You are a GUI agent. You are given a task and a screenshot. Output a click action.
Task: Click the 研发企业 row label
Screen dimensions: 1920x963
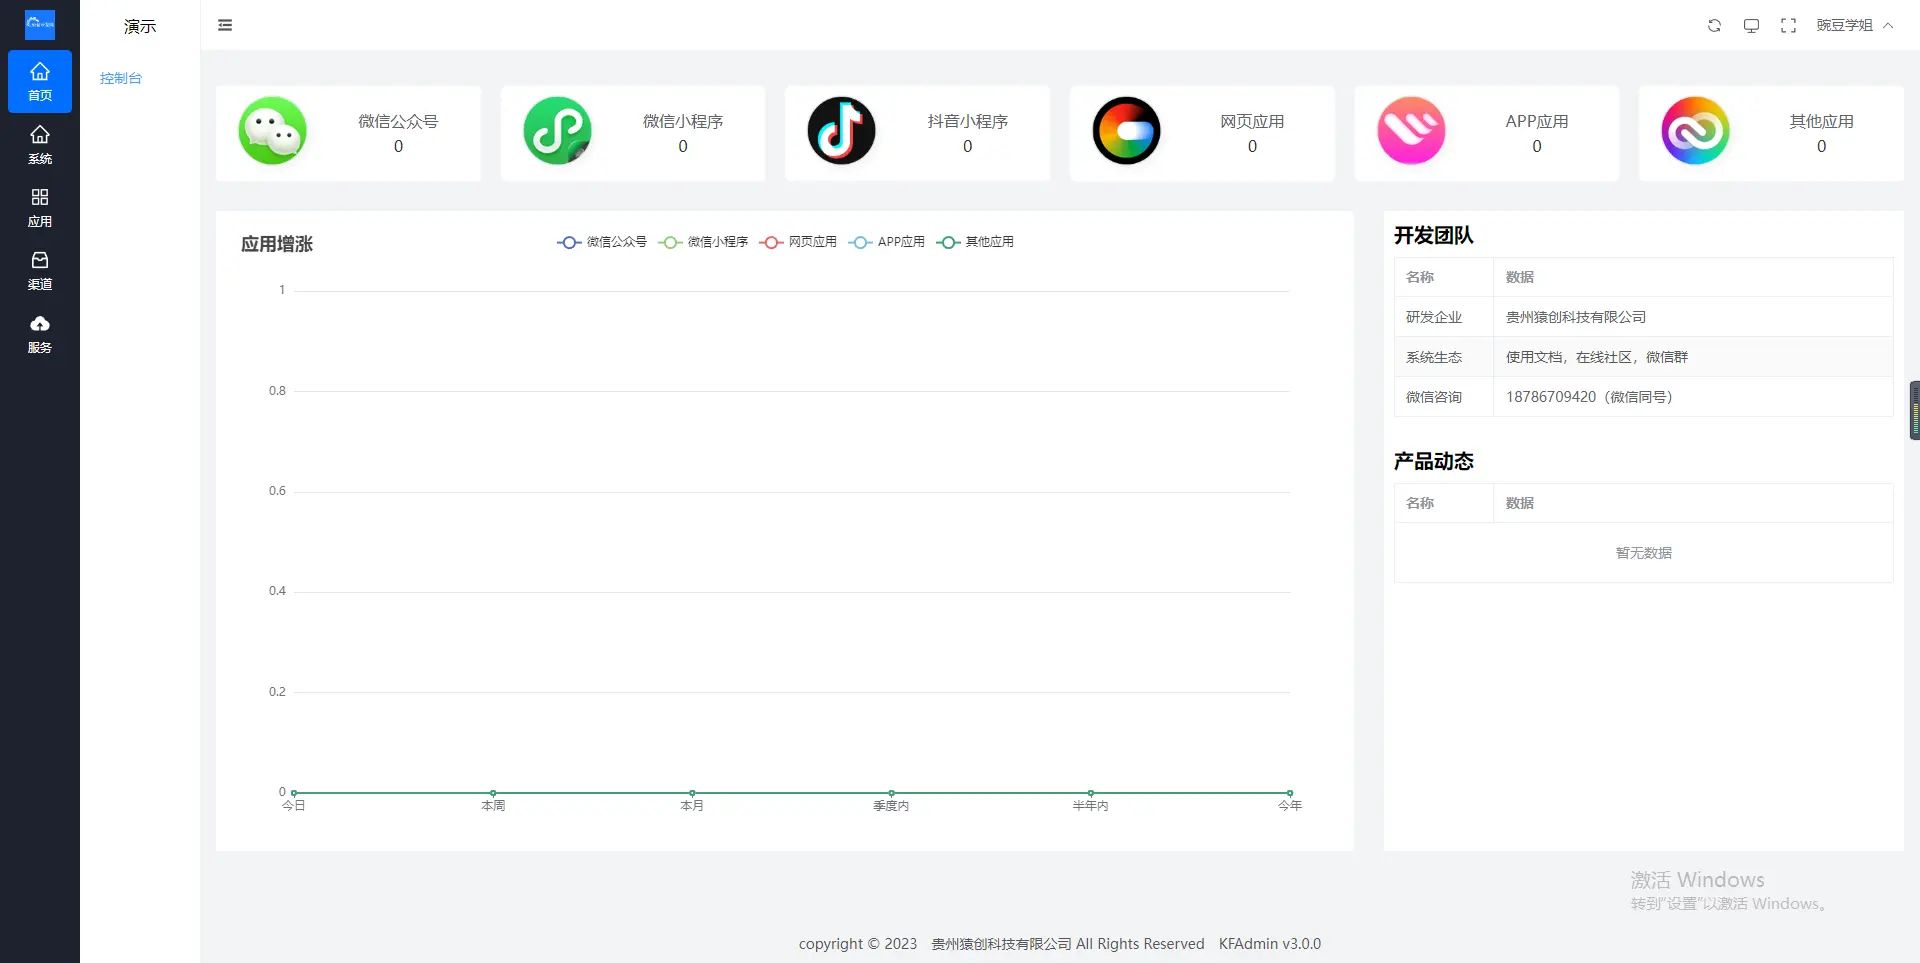pyautogui.click(x=1434, y=317)
